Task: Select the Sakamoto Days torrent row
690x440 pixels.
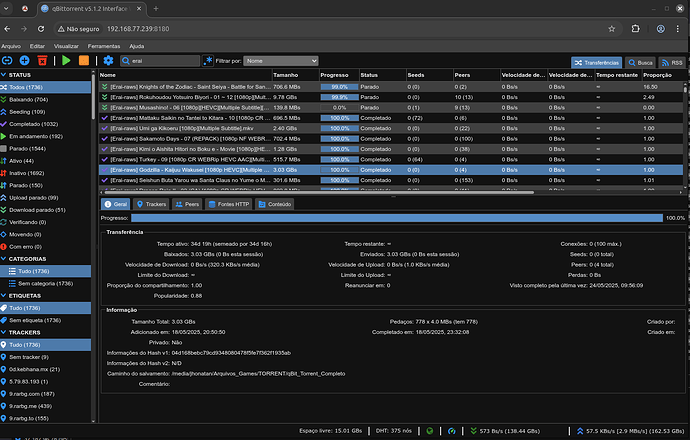Action: (x=391, y=139)
